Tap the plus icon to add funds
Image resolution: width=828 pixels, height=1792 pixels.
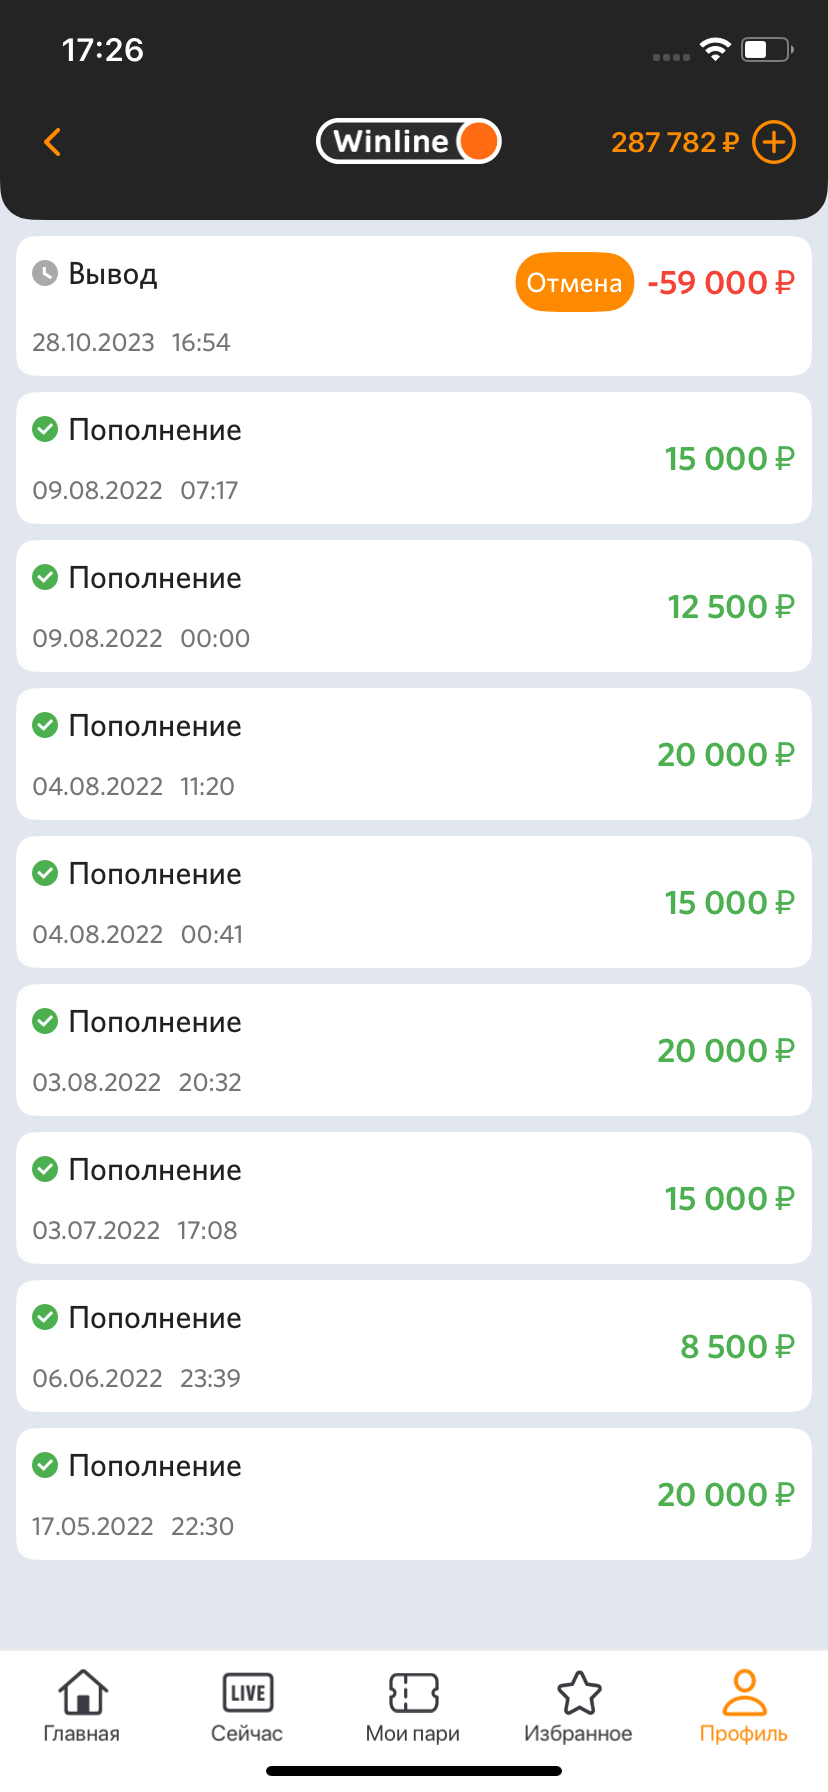click(773, 142)
